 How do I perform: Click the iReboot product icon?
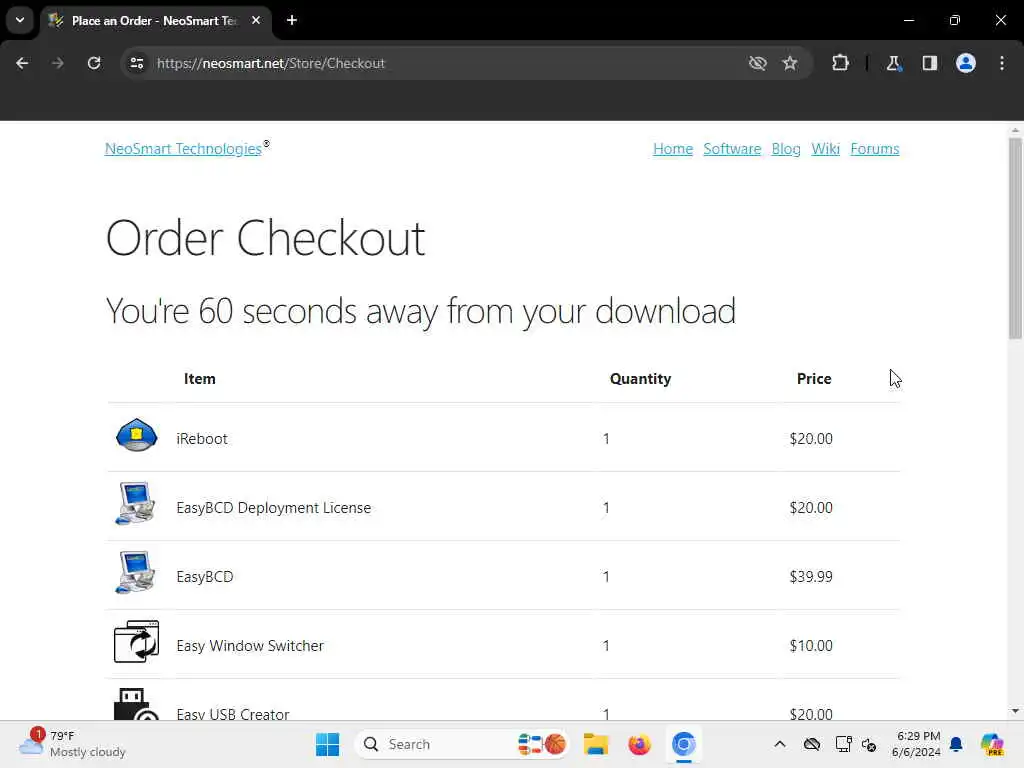tap(136, 436)
